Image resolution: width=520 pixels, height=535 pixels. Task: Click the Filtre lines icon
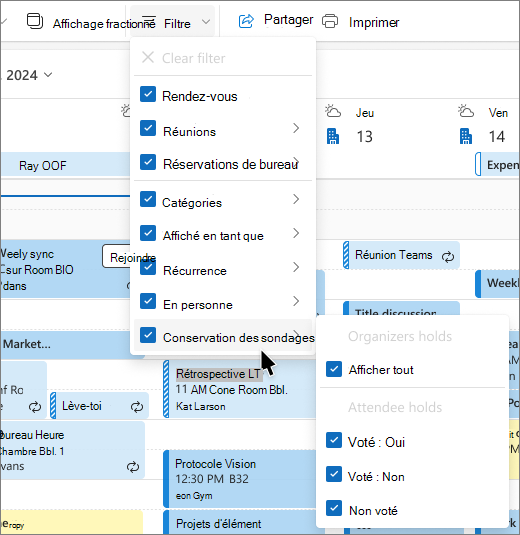pos(149,21)
